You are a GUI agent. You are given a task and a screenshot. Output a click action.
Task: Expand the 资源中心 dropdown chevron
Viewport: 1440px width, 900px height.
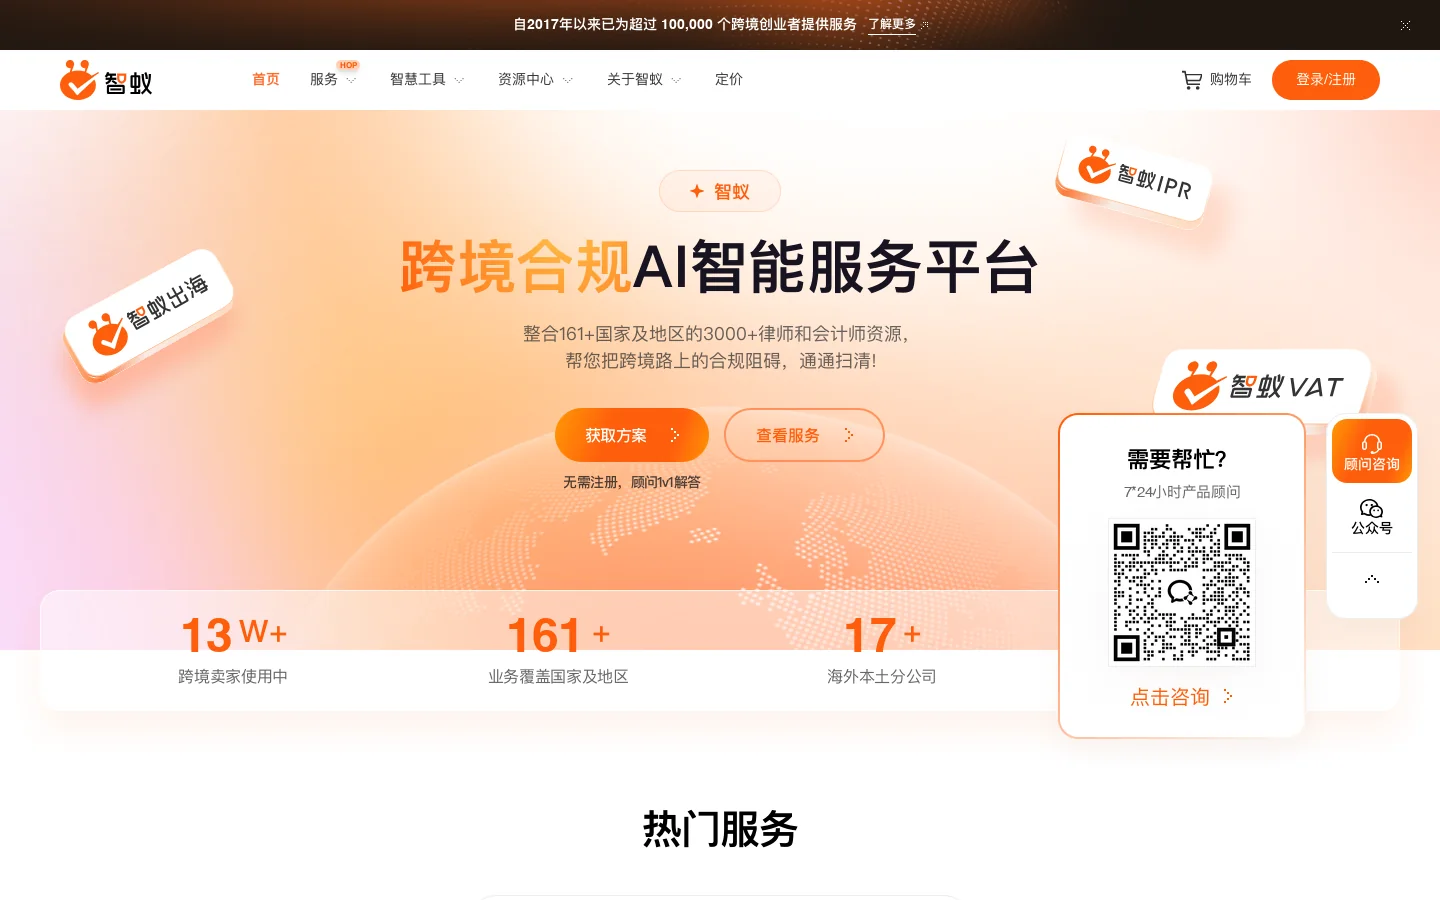click(567, 80)
